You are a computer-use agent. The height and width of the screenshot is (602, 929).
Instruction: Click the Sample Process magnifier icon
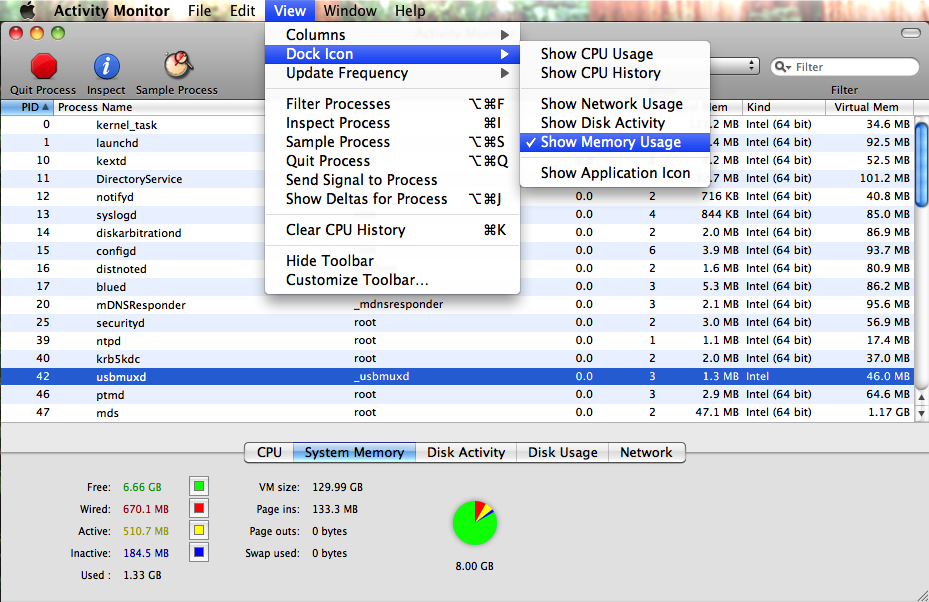pos(178,65)
